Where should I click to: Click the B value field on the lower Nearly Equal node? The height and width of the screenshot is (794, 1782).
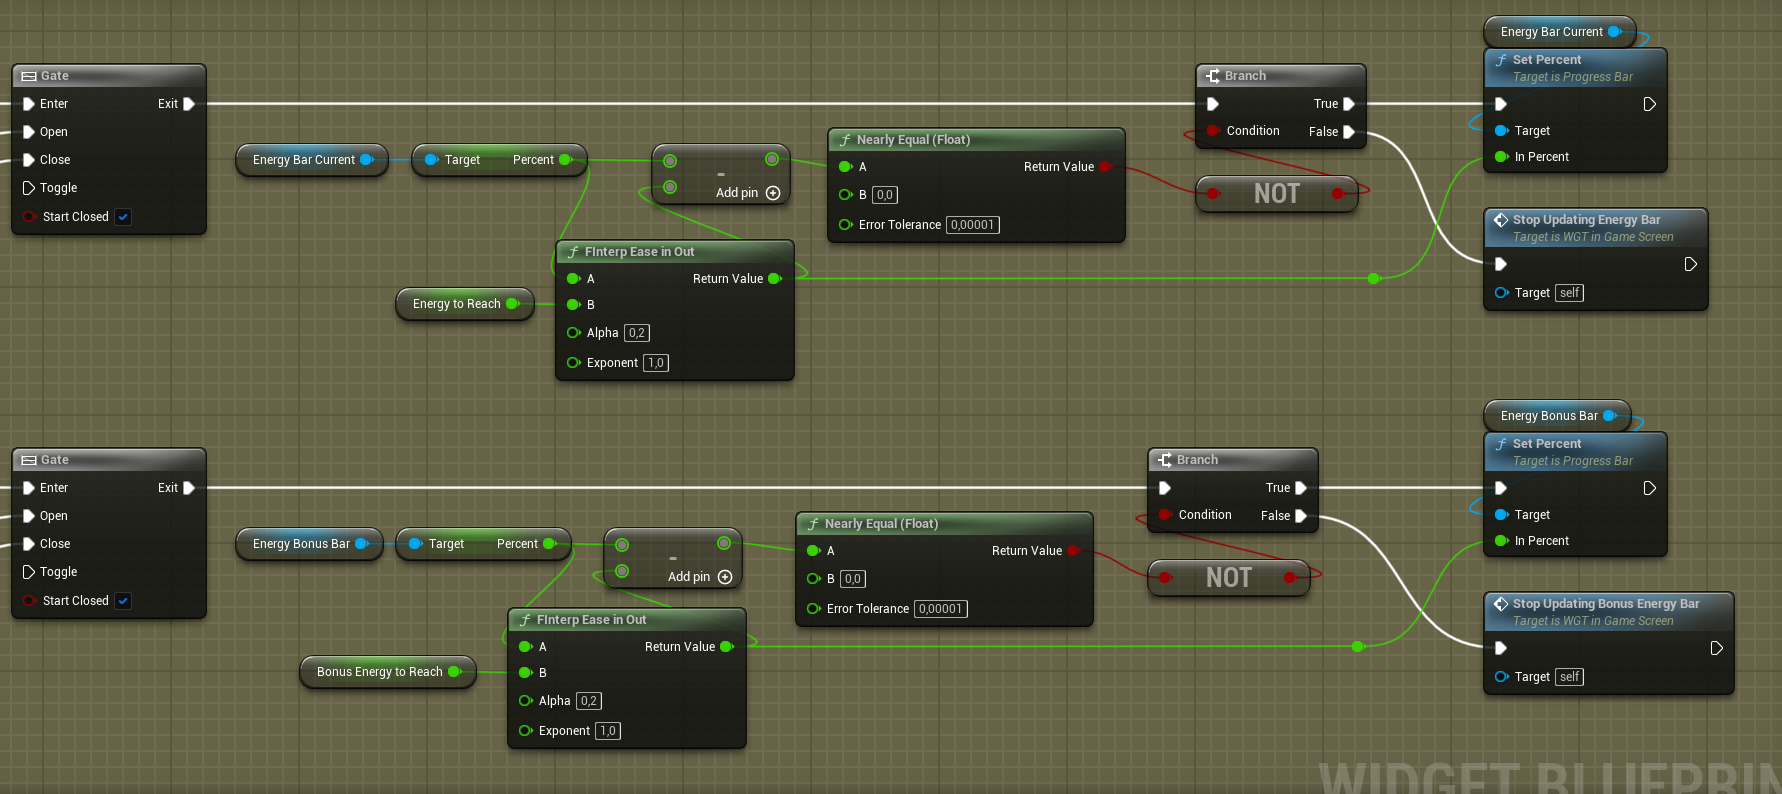[852, 579]
